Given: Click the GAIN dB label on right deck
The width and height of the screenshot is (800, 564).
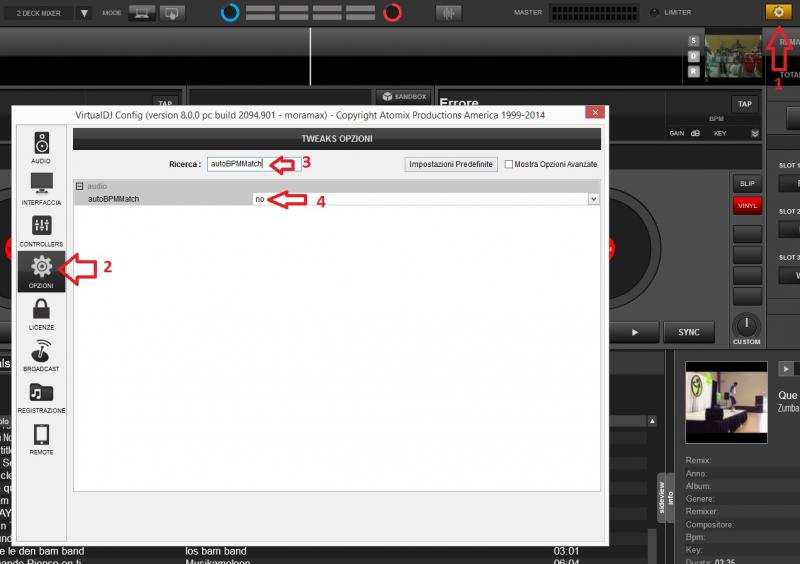Looking at the screenshot, I should (685, 134).
